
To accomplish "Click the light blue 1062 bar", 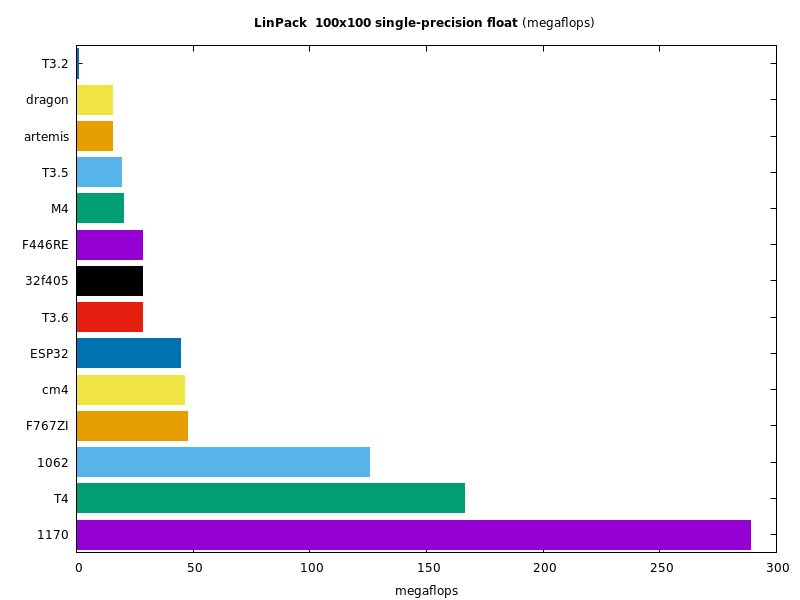I will 223,462.
